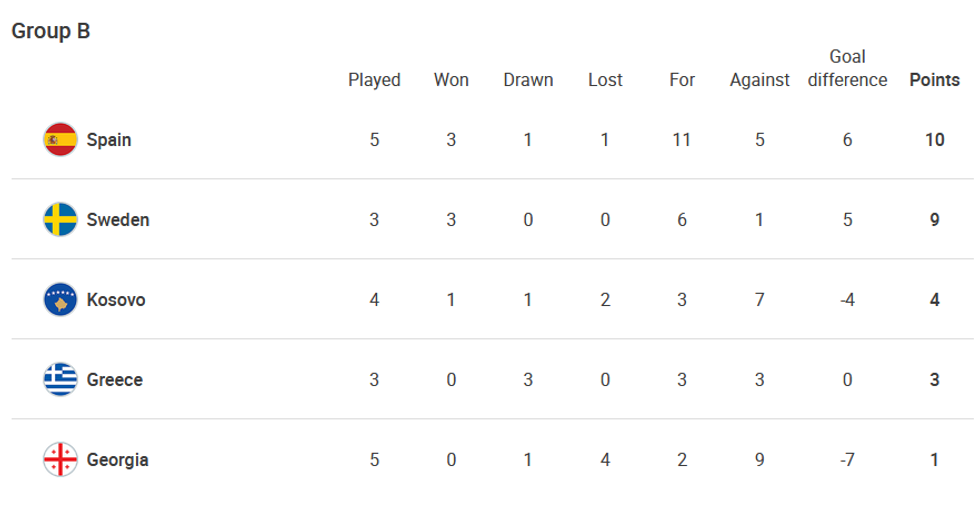Click the Group B heading
This screenshot has height=523, width=980.
(x=51, y=31)
